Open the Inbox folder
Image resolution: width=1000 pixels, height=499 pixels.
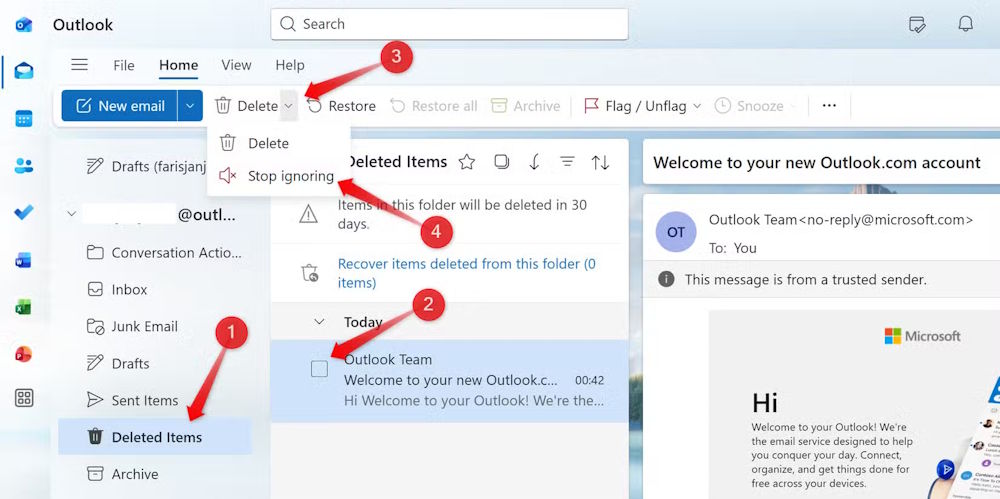click(x=154, y=290)
